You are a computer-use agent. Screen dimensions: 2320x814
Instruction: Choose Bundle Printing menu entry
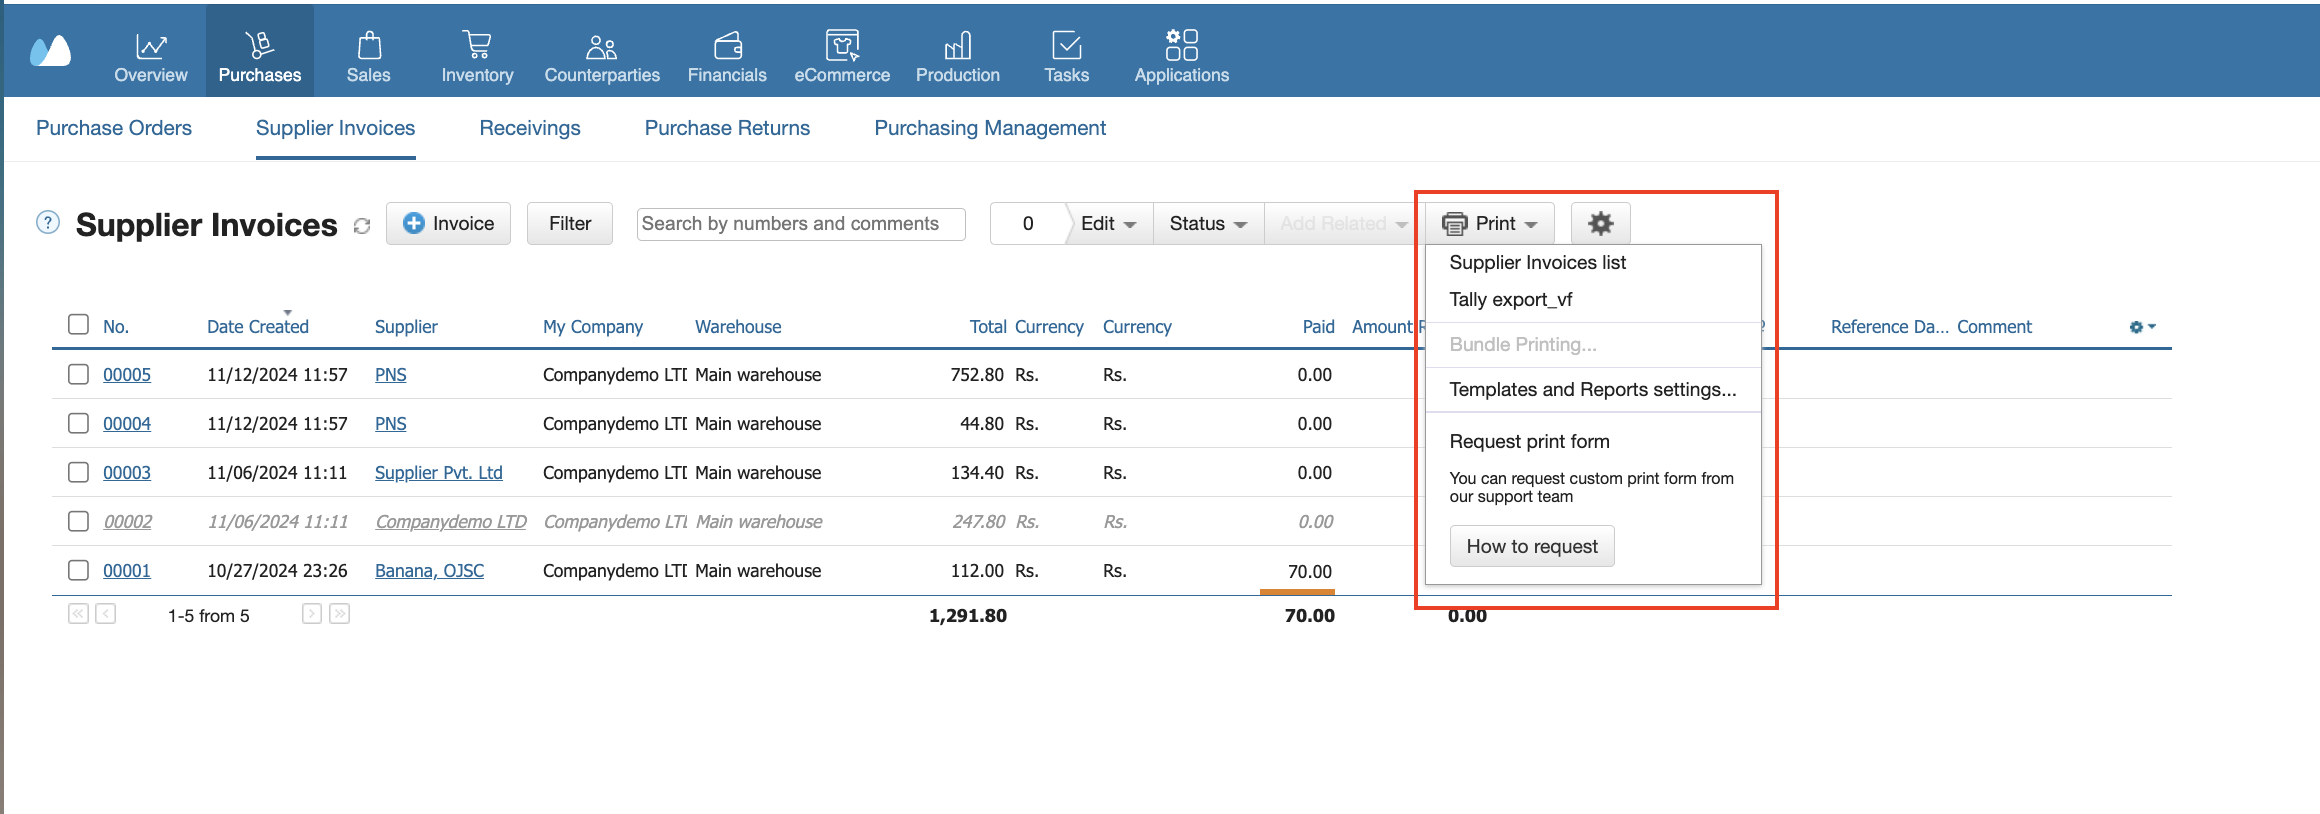click(x=1593, y=344)
